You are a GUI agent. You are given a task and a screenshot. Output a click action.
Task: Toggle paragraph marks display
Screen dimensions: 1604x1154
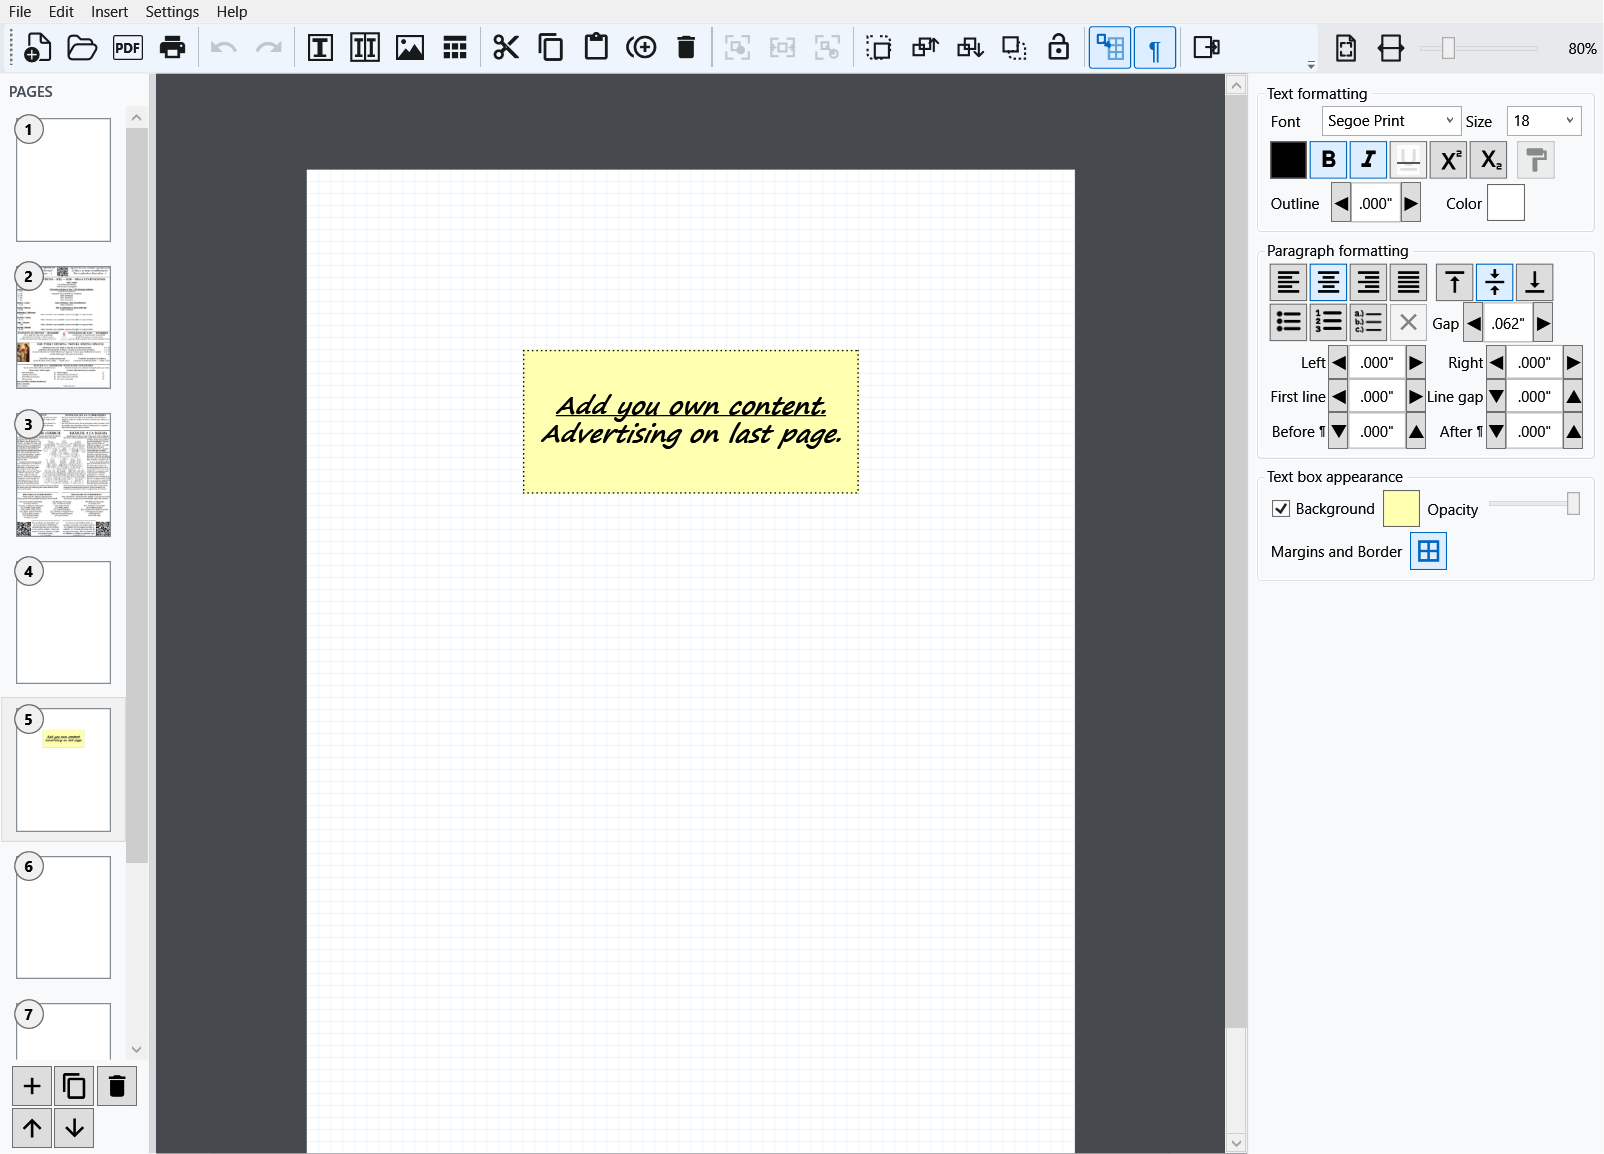pos(1155,47)
